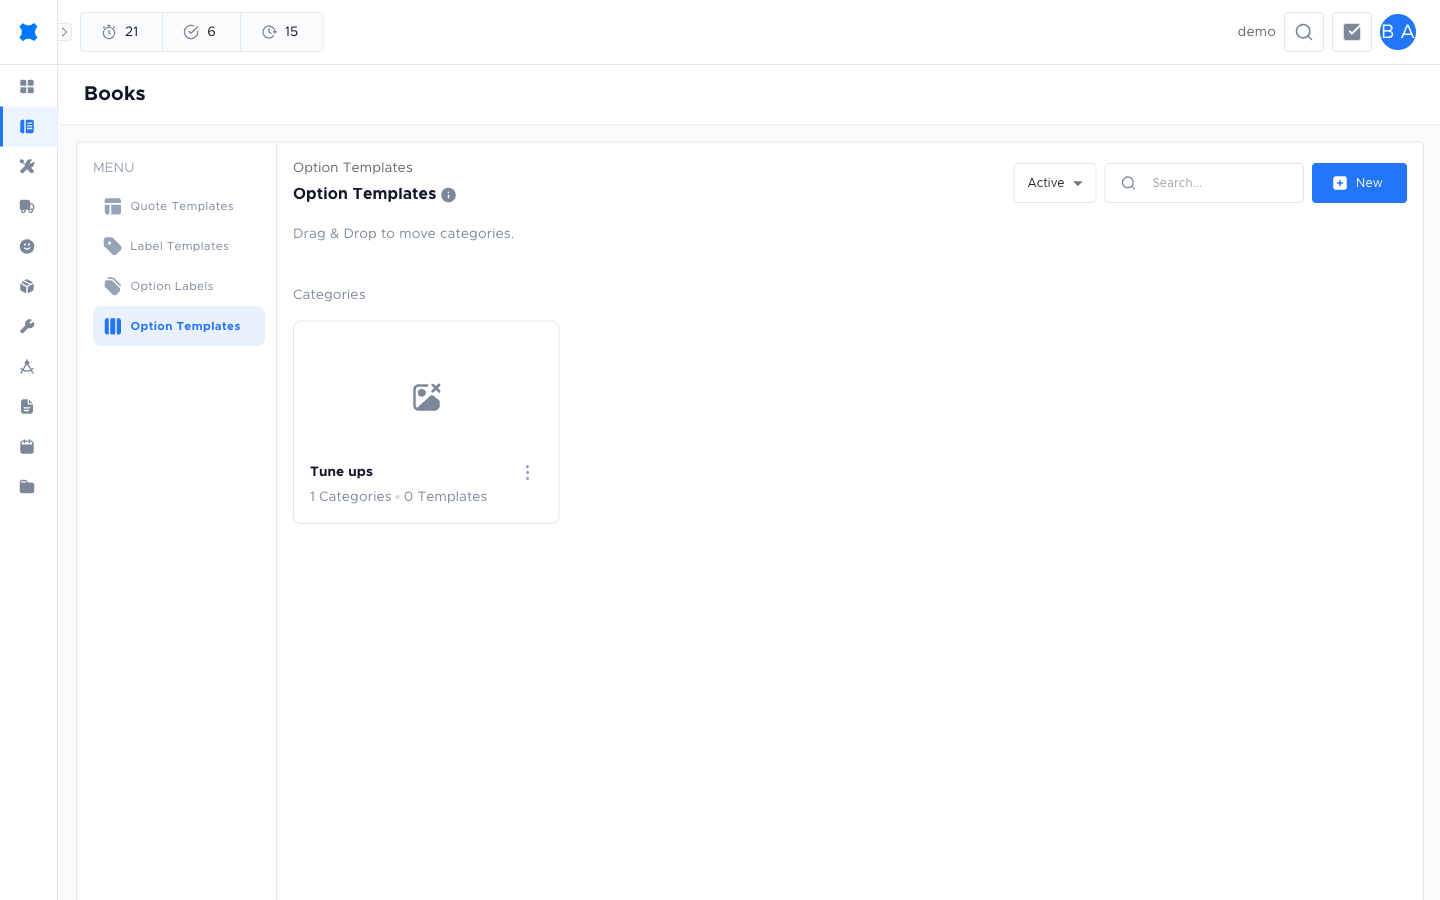Select the Books icon in sidebar
1440x900 pixels.
[x=27, y=127]
